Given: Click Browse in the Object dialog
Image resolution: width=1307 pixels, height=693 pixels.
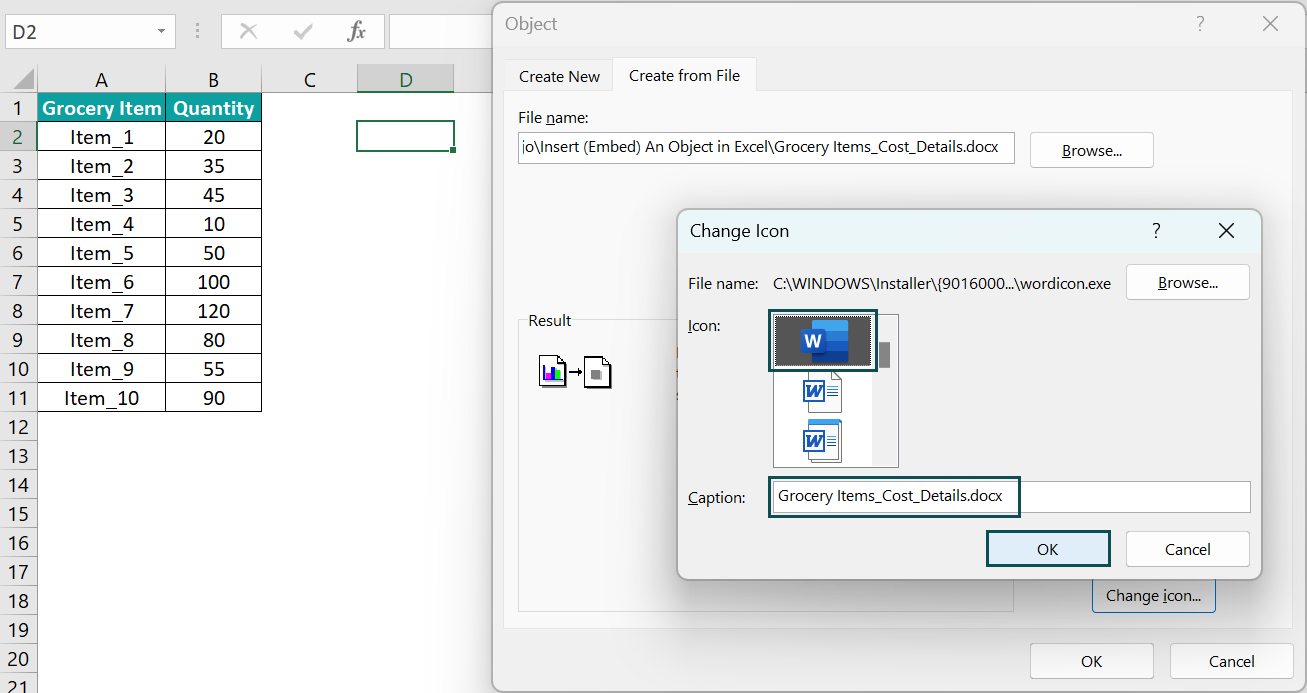Looking at the screenshot, I should [x=1091, y=150].
